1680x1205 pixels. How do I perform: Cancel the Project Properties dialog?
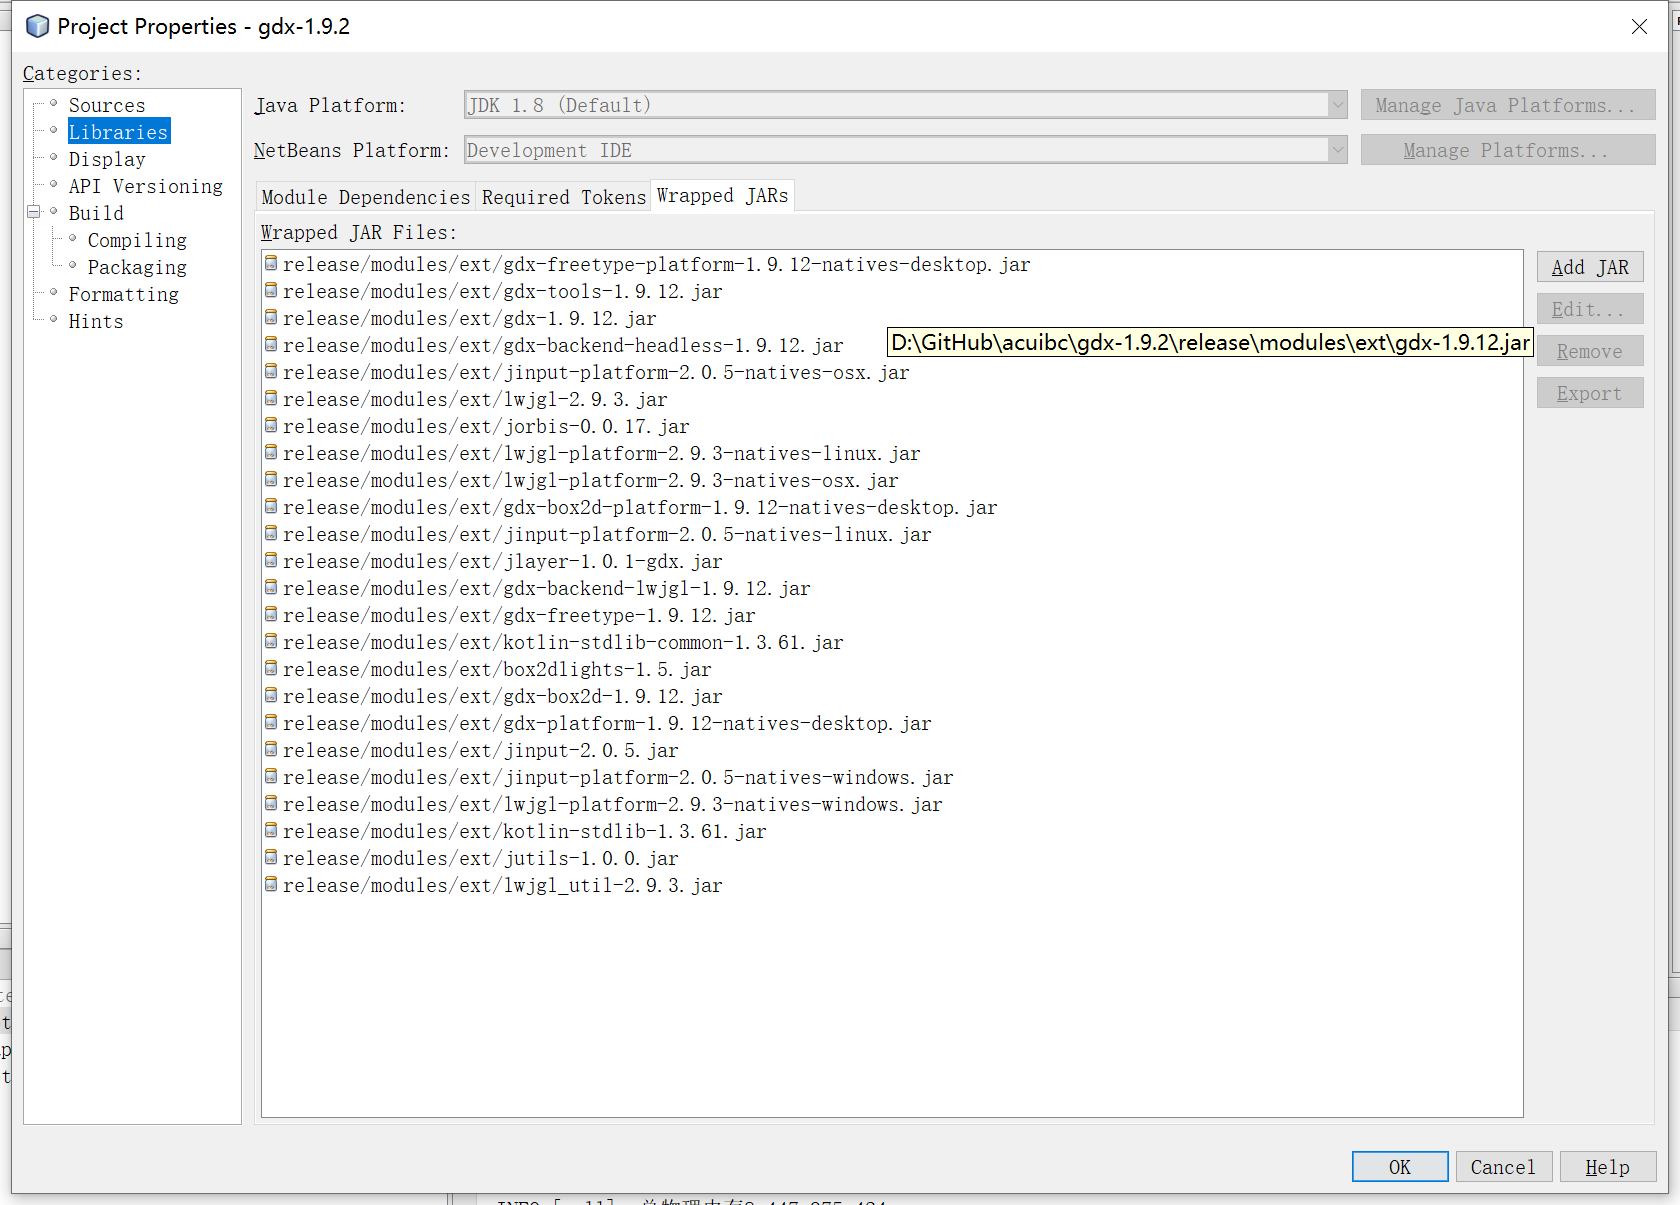coord(1504,1167)
